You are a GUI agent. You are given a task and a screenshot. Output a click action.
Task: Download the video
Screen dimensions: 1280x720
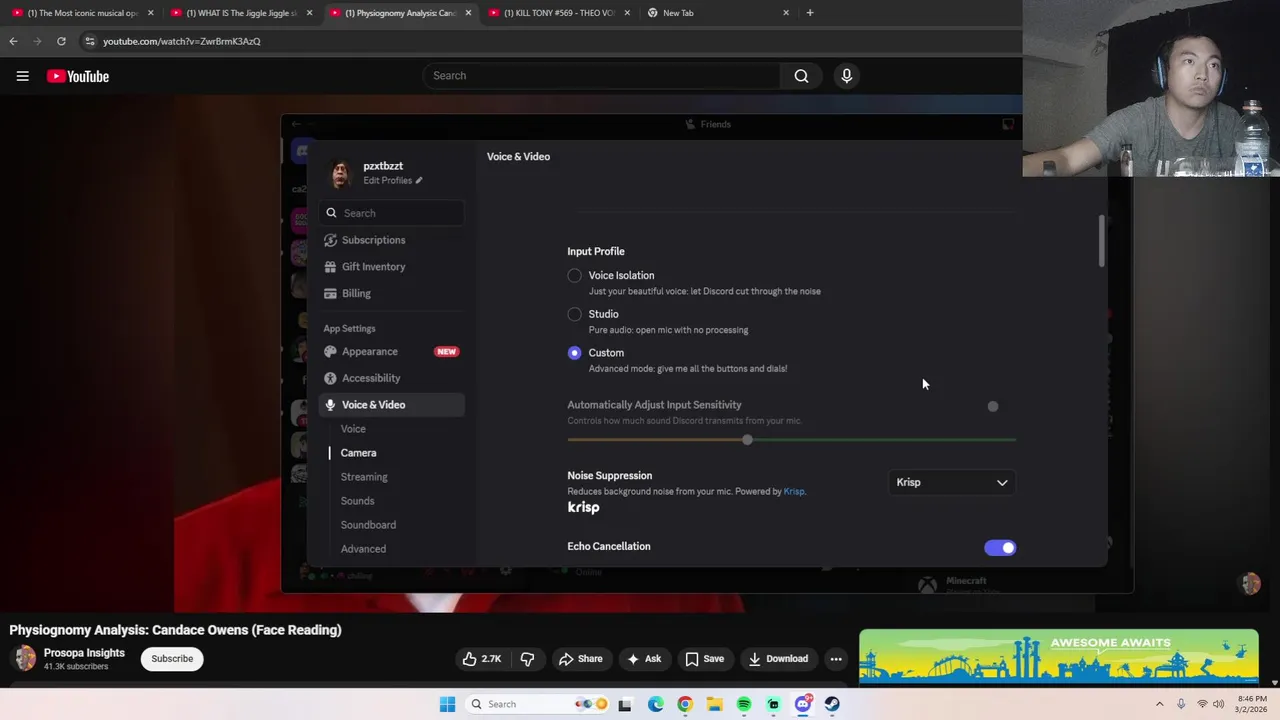(777, 659)
